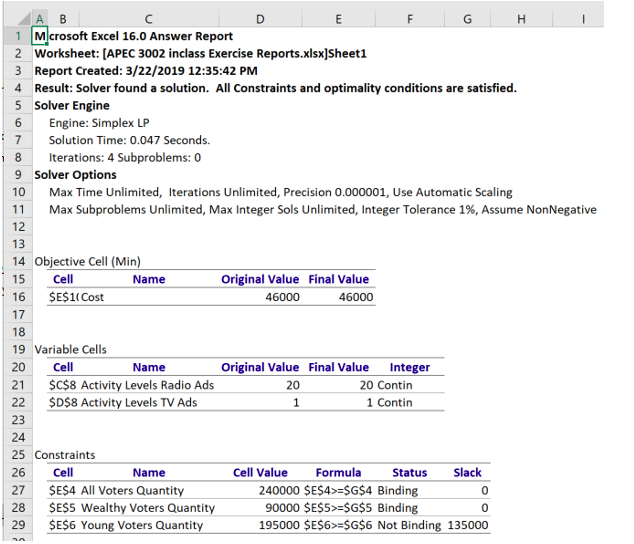Screen dimensions: 634x544
Task: Select column G header
Action: tap(467, 18)
